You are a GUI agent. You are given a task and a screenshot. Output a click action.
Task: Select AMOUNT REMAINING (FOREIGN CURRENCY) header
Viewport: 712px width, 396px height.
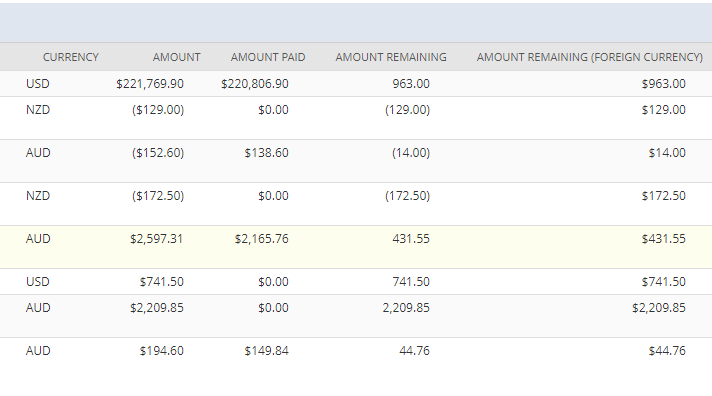tap(589, 57)
